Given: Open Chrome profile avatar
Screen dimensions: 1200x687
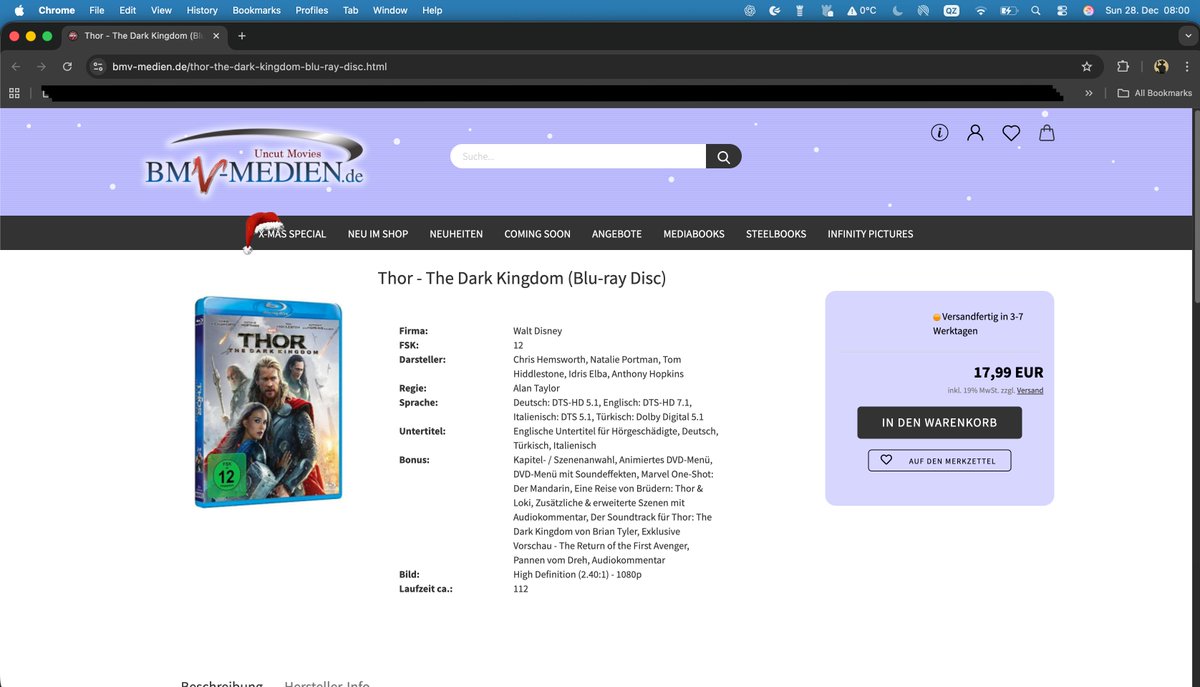Looking at the screenshot, I should tap(1161, 67).
